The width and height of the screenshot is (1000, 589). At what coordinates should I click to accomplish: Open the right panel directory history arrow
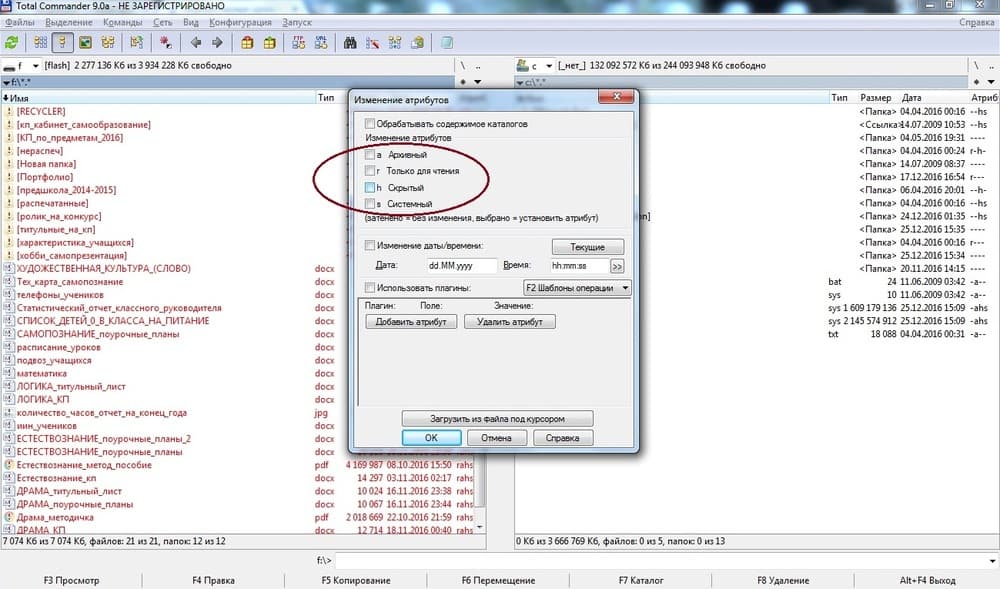(x=991, y=82)
